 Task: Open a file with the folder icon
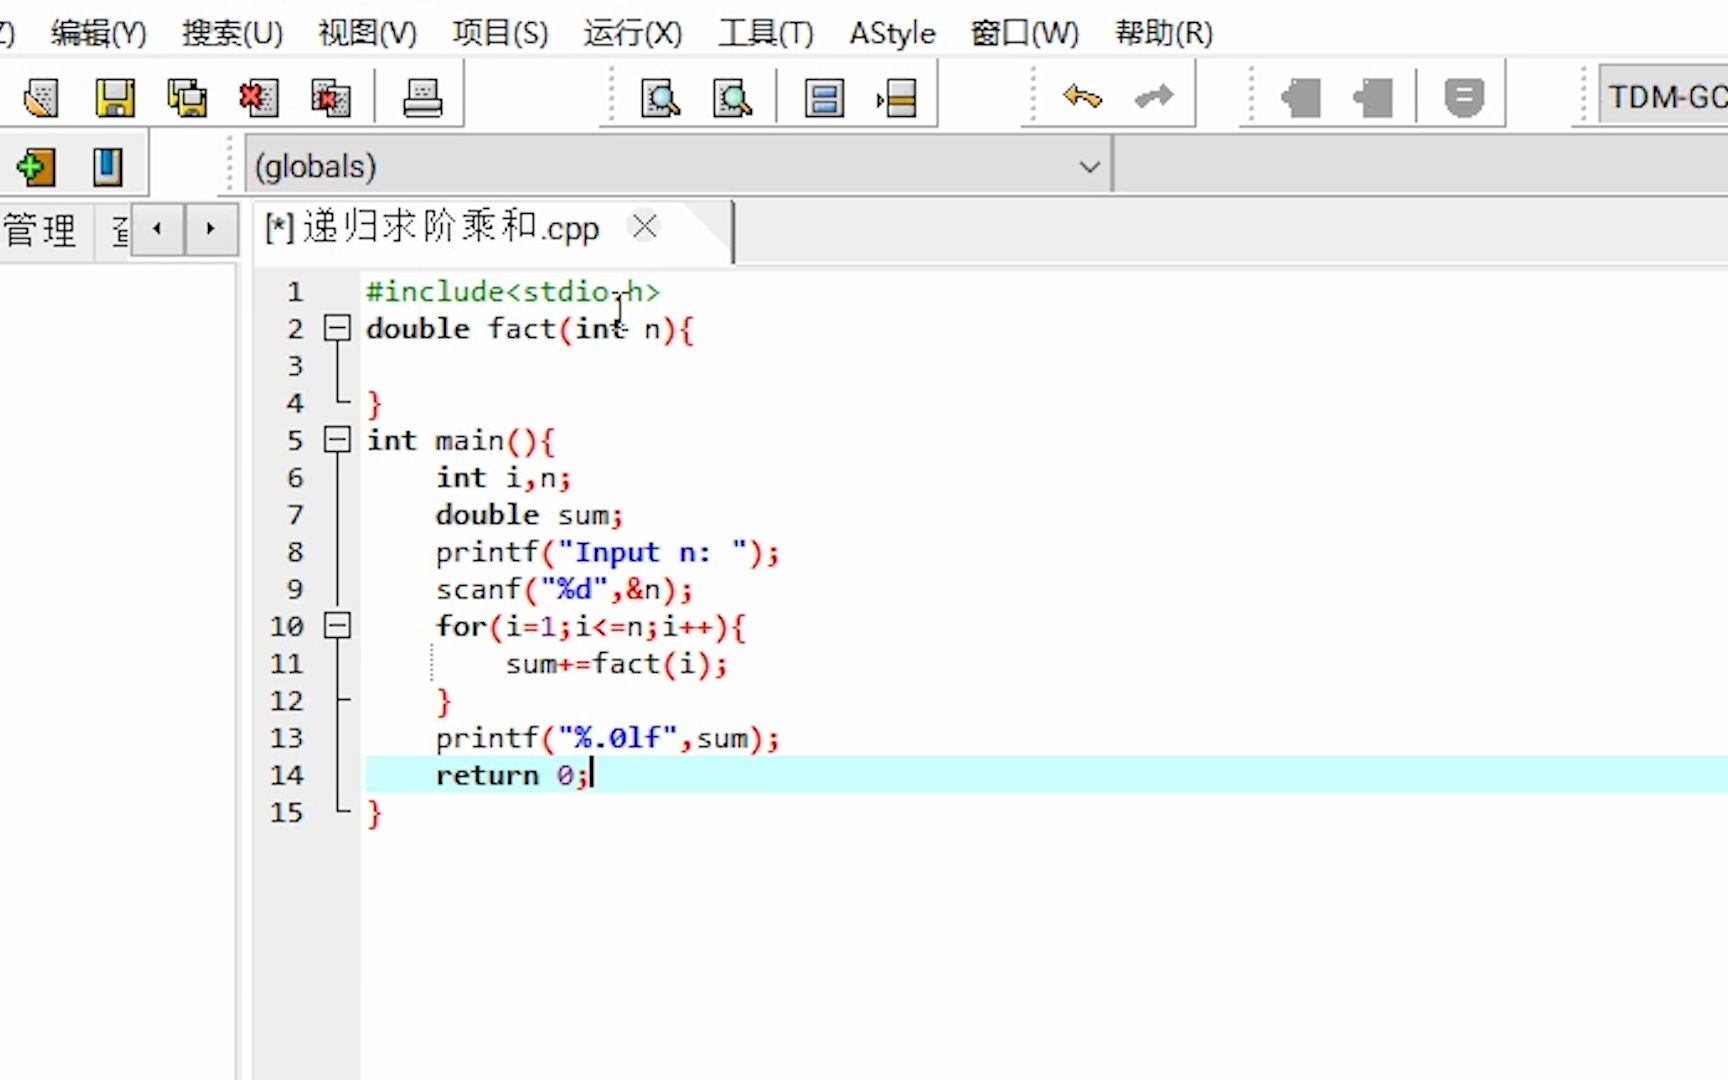(40, 98)
